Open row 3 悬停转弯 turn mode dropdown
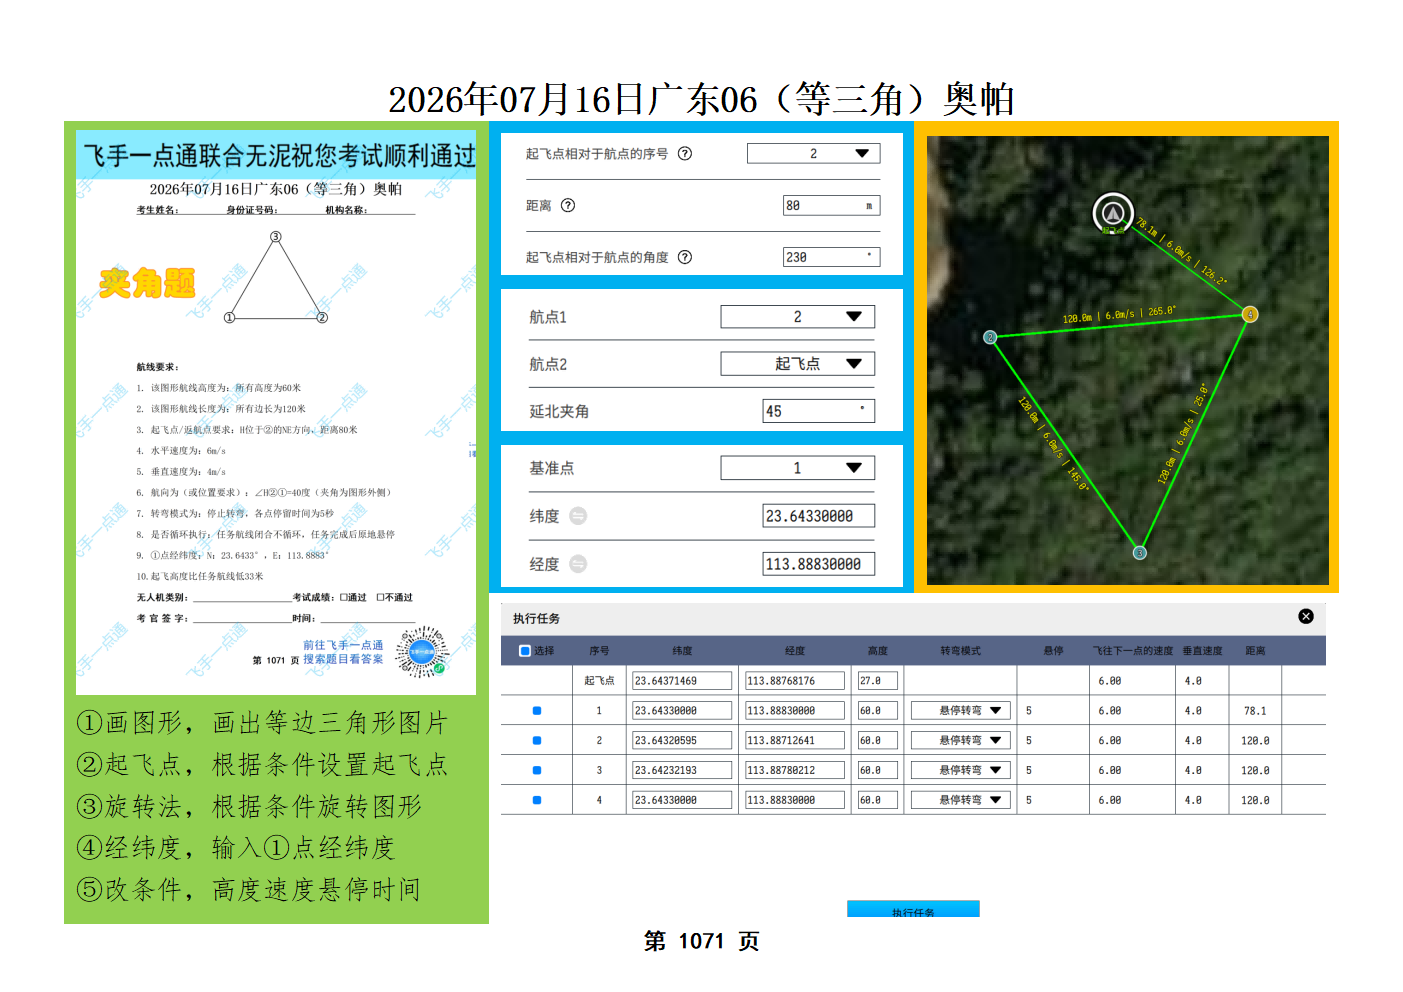This screenshot has width=1403, height=992. coord(961,771)
